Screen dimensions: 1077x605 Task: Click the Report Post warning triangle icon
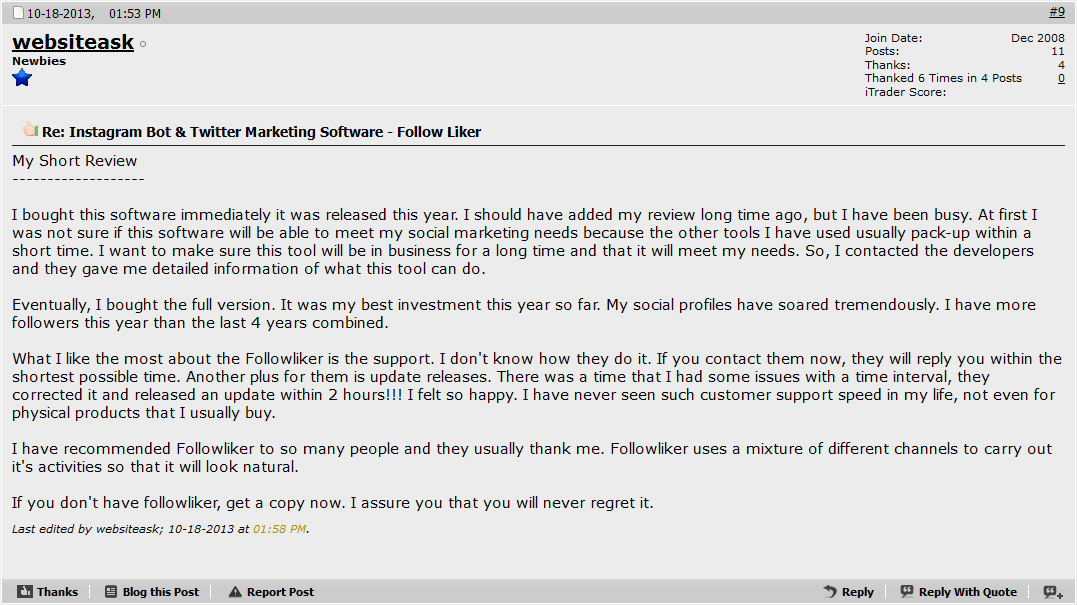235,592
